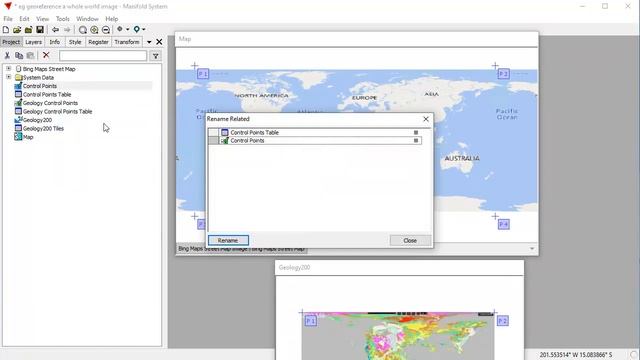
Task: Select the Project tab
Action: click(x=11, y=42)
